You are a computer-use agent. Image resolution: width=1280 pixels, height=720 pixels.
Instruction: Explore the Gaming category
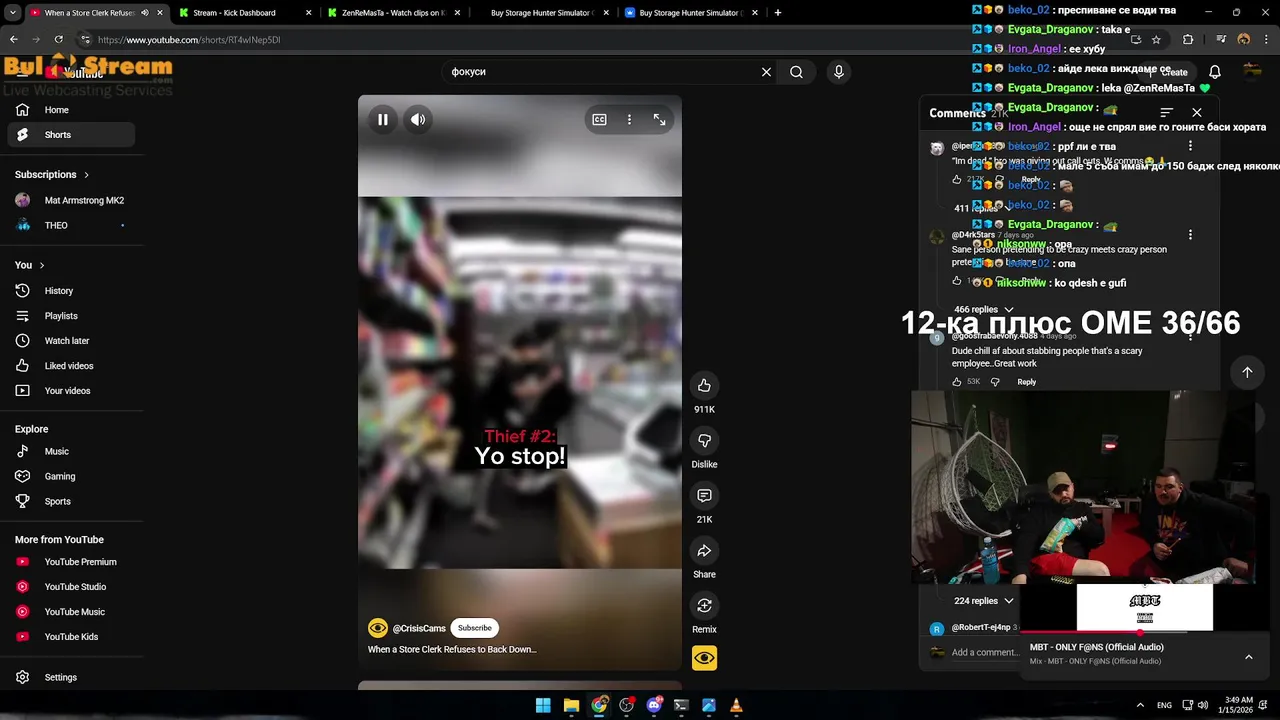[x=70, y=477]
